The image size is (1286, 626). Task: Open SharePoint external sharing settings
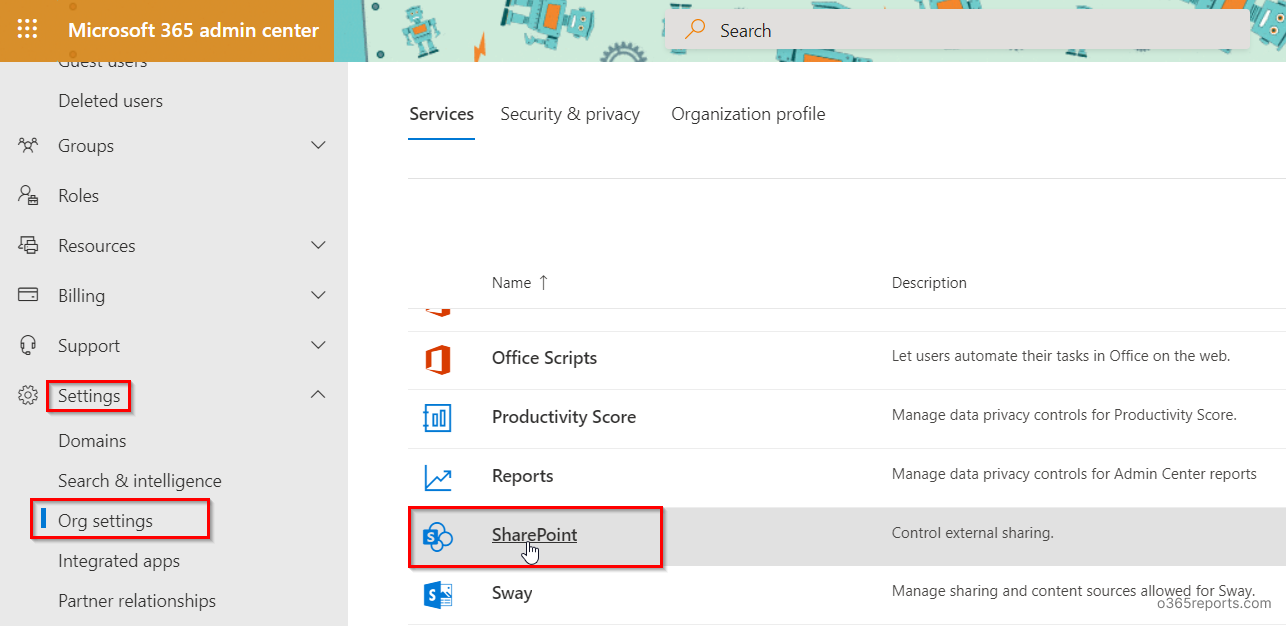tap(534, 535)
